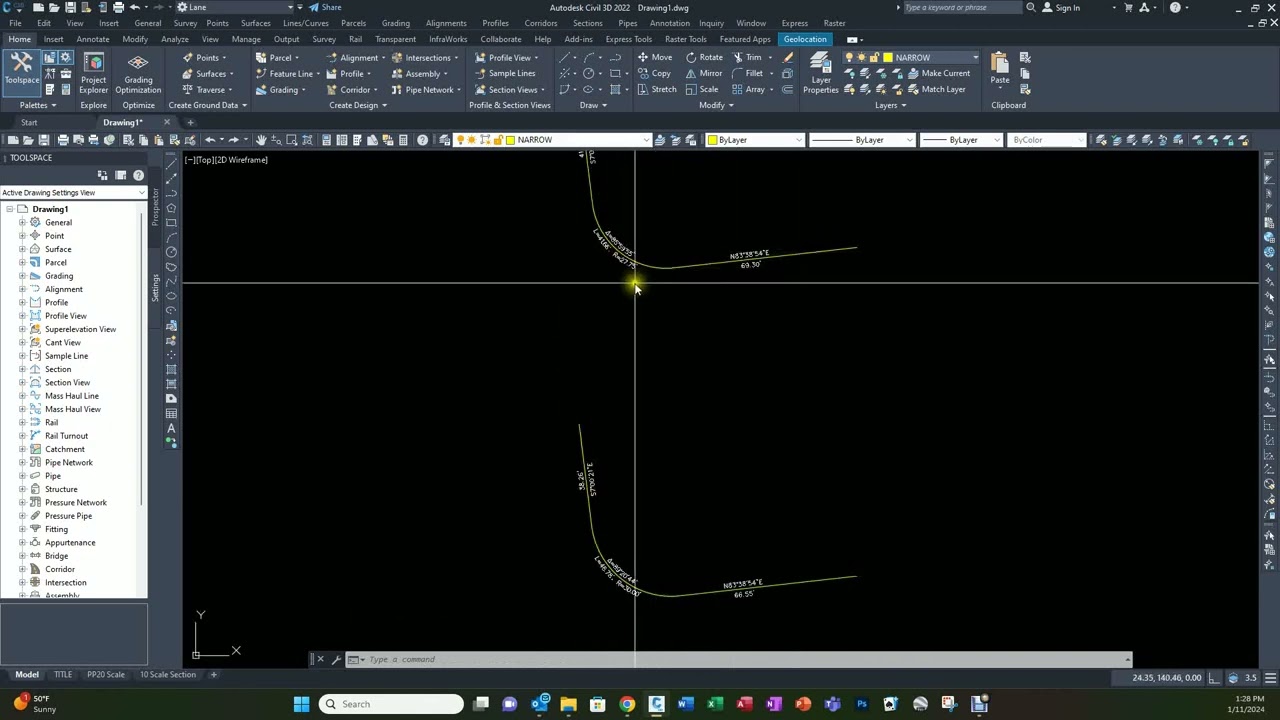Expand the General settings node
The height and width of the screenshot is (720, 1280).
(x=22, y=222)
